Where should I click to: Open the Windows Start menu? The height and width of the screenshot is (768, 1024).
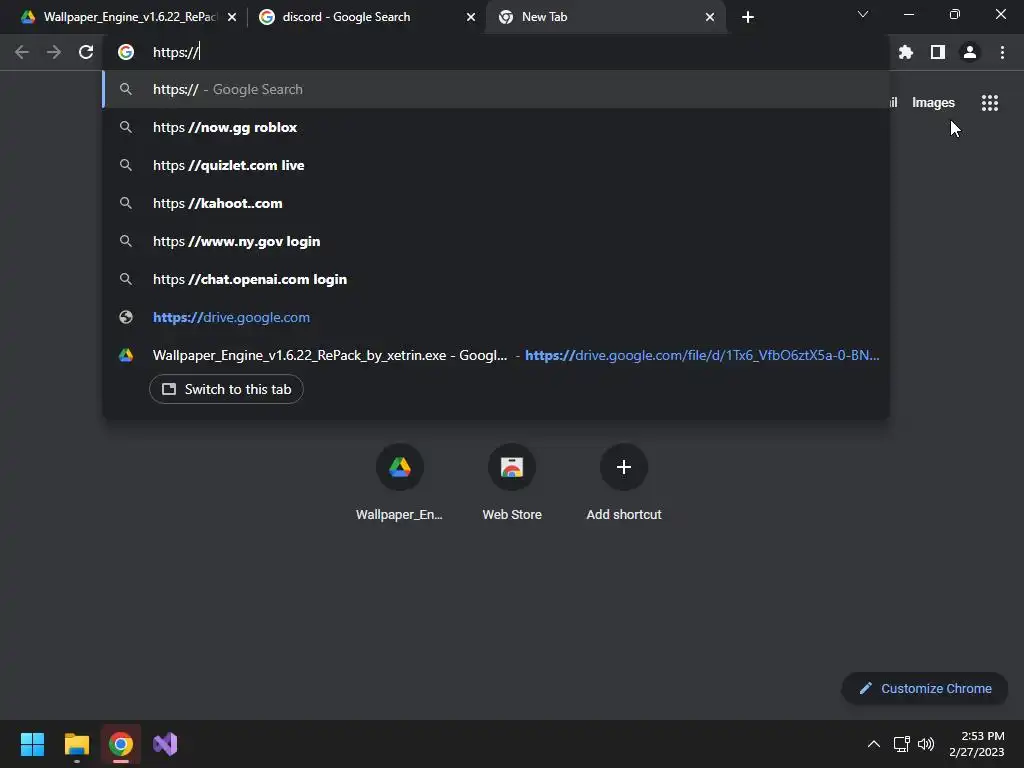click(32, 744)
